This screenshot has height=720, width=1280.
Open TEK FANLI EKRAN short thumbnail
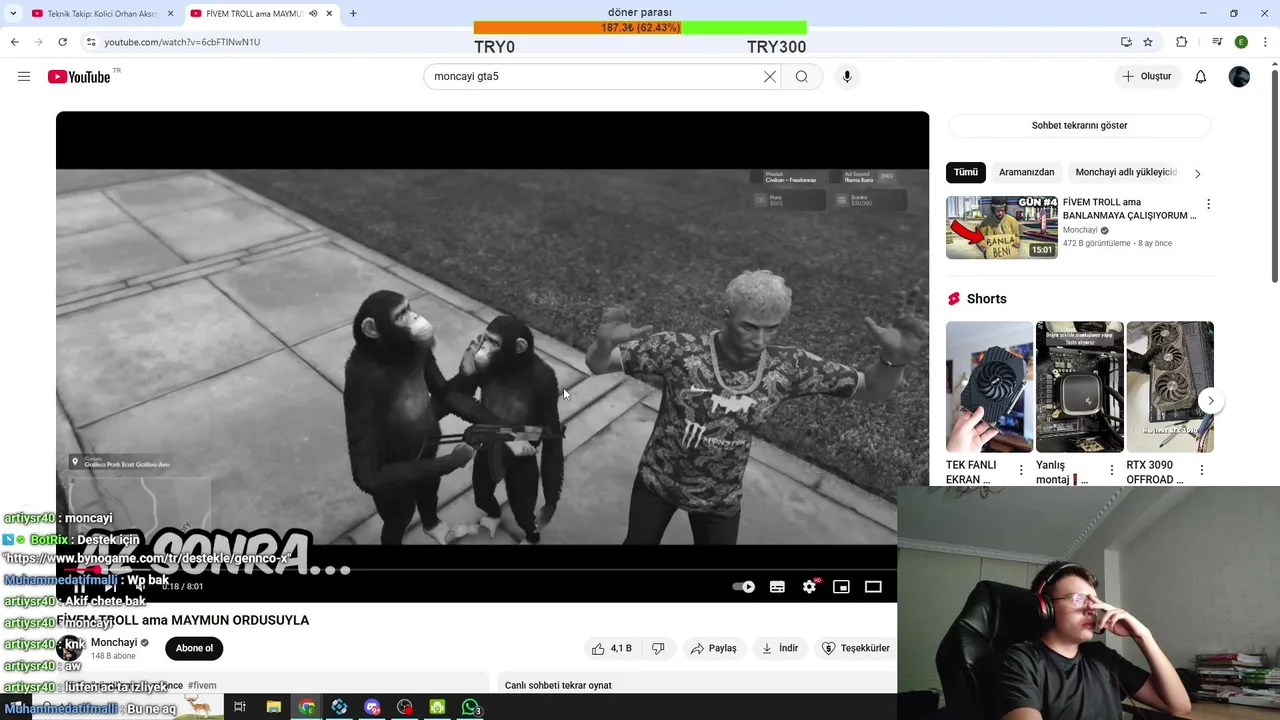click(989, 387)
